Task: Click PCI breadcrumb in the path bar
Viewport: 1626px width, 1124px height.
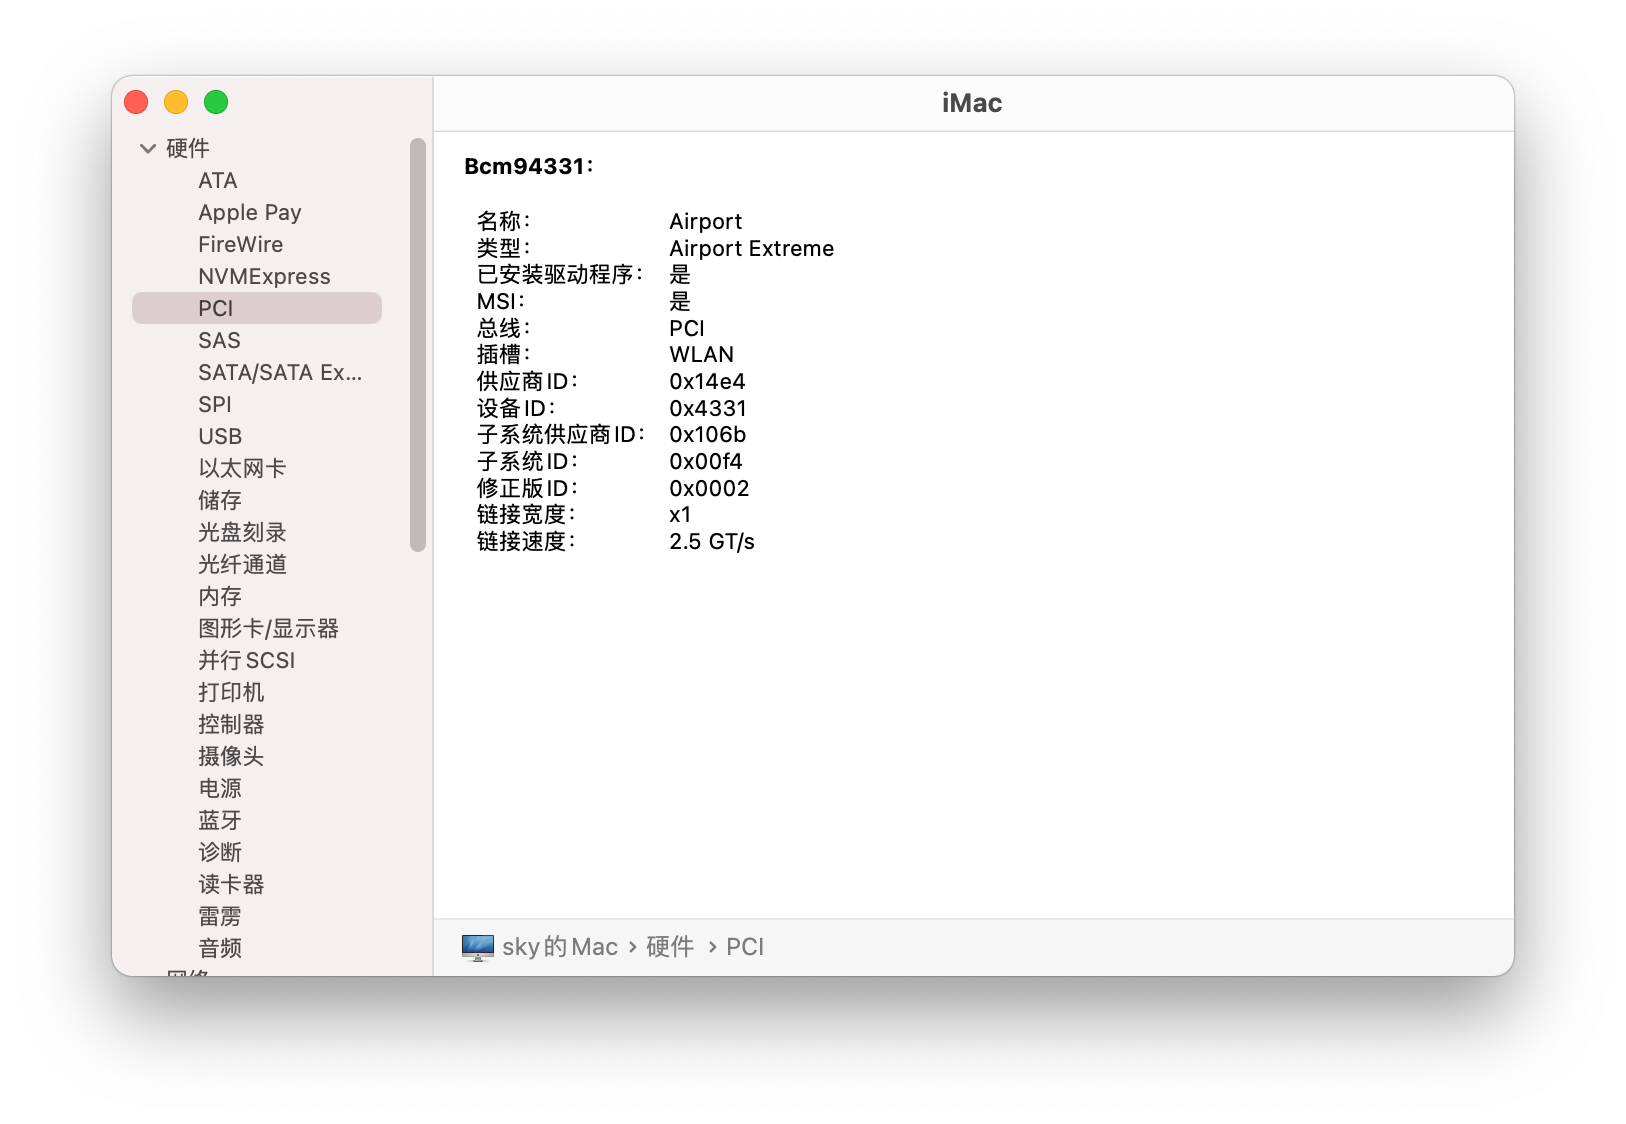Action: coord(745,947)
